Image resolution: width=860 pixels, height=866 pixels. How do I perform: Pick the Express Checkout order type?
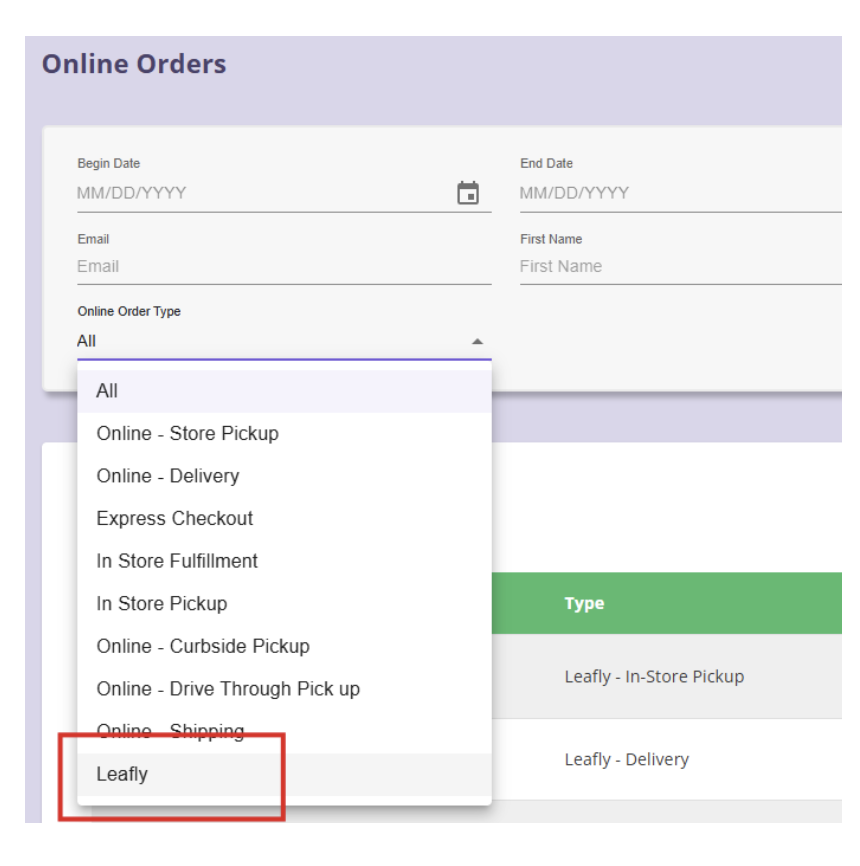click(174, 518)
